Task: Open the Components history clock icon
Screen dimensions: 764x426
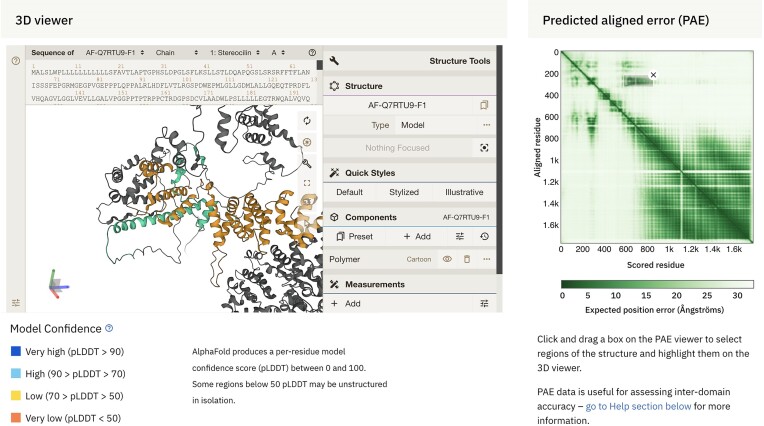Action: pyautogui.click(x=484, y=236)
